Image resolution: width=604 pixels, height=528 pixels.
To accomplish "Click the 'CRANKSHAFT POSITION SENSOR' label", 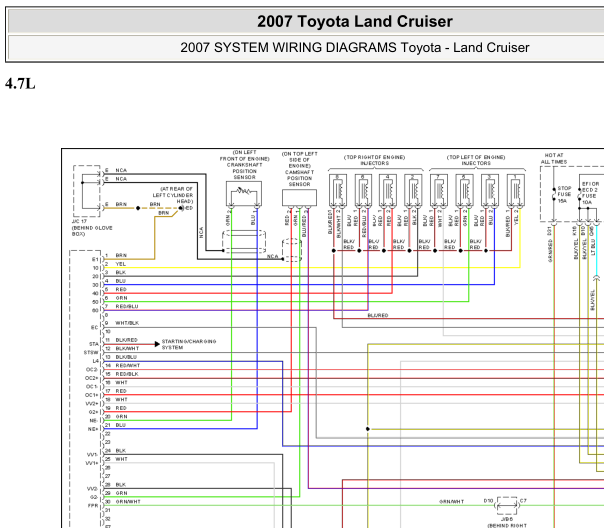I will 244,171.
